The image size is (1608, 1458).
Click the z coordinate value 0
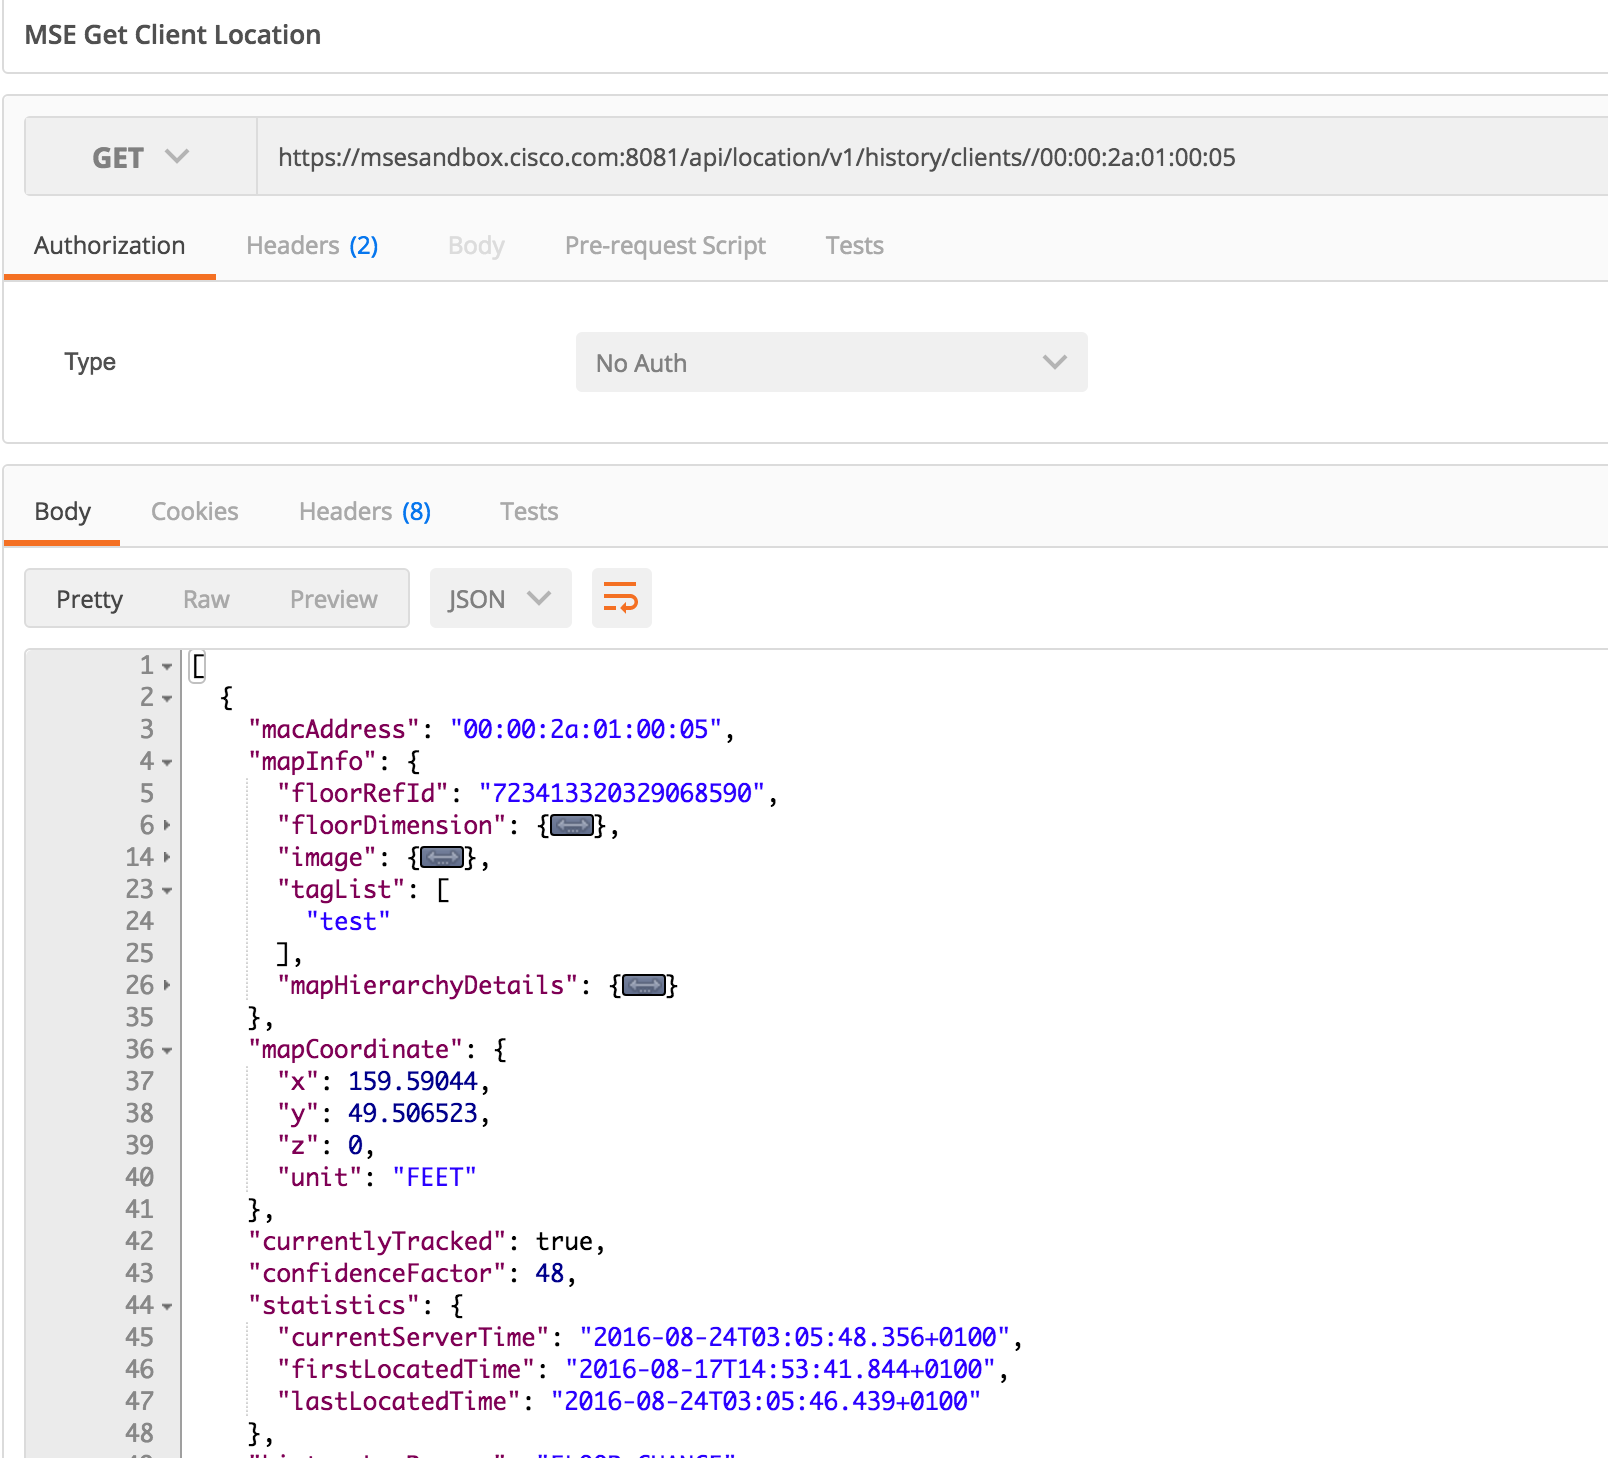[355, 1146]
